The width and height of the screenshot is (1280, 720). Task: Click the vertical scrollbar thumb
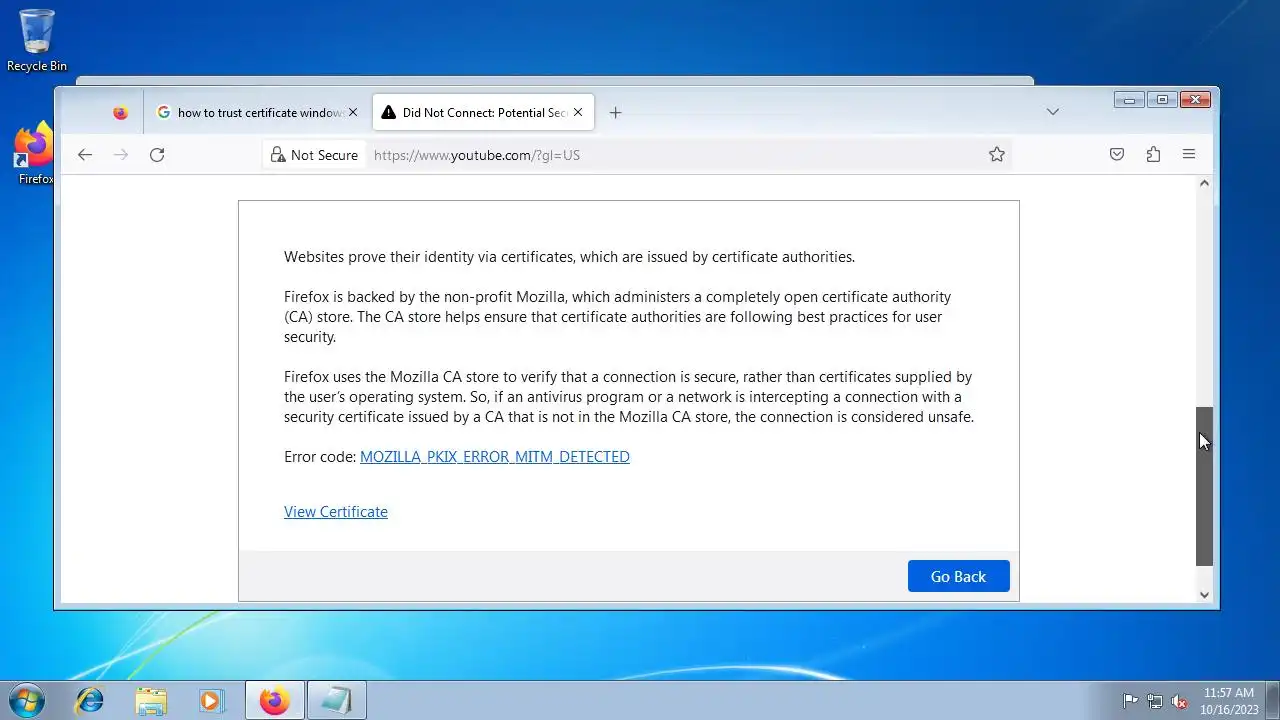[1204, 486]
